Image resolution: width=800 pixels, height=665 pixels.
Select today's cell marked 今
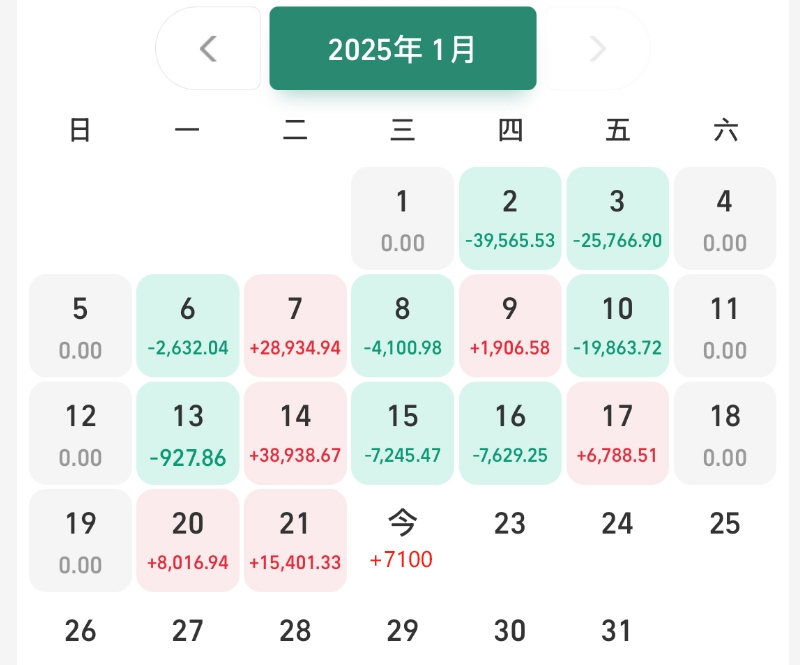pyautogui.click(x=403, y=540)
